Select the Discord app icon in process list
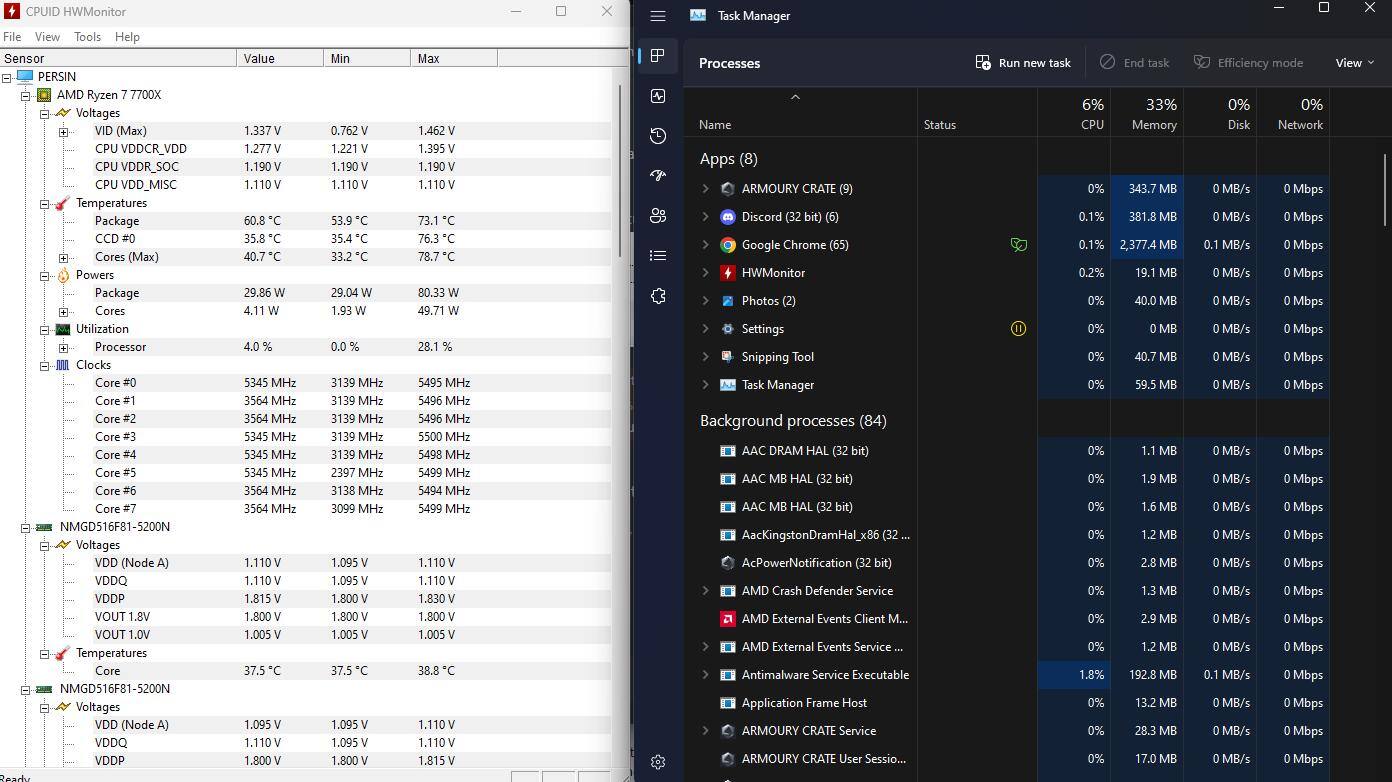The image size is (1392, 782). point(728,217)
